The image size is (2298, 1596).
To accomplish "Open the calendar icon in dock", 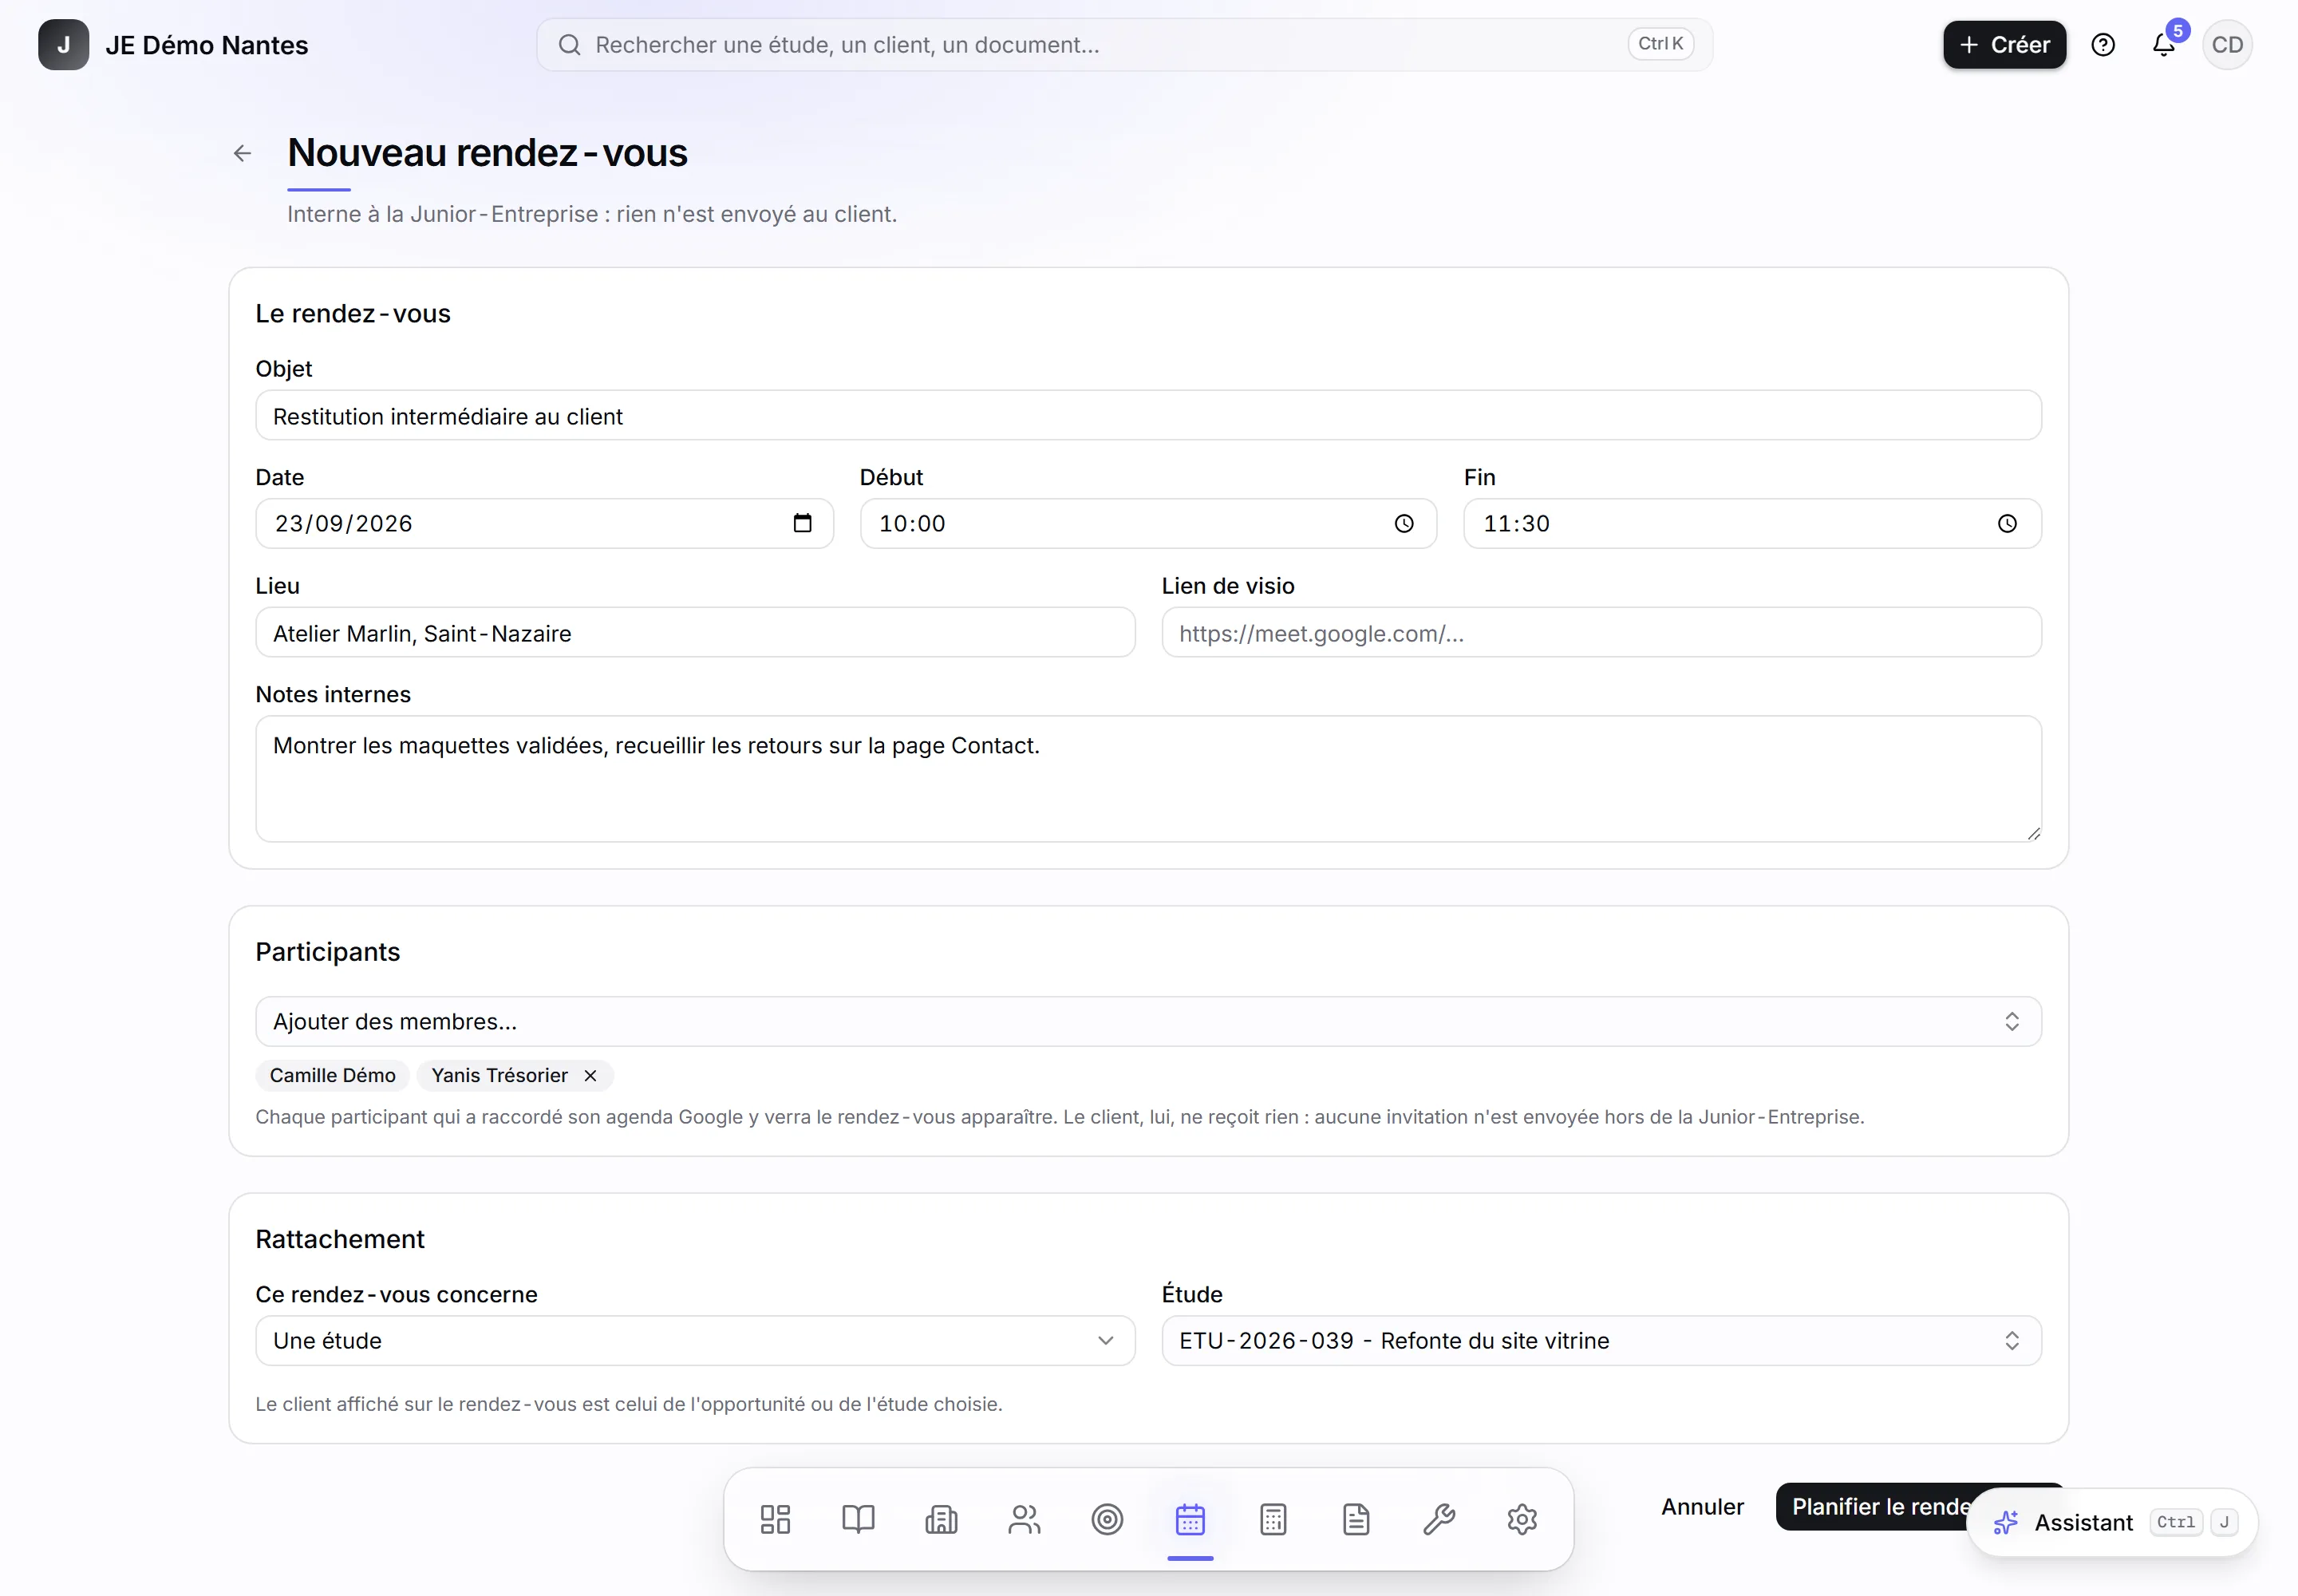I will 1190,1520.
